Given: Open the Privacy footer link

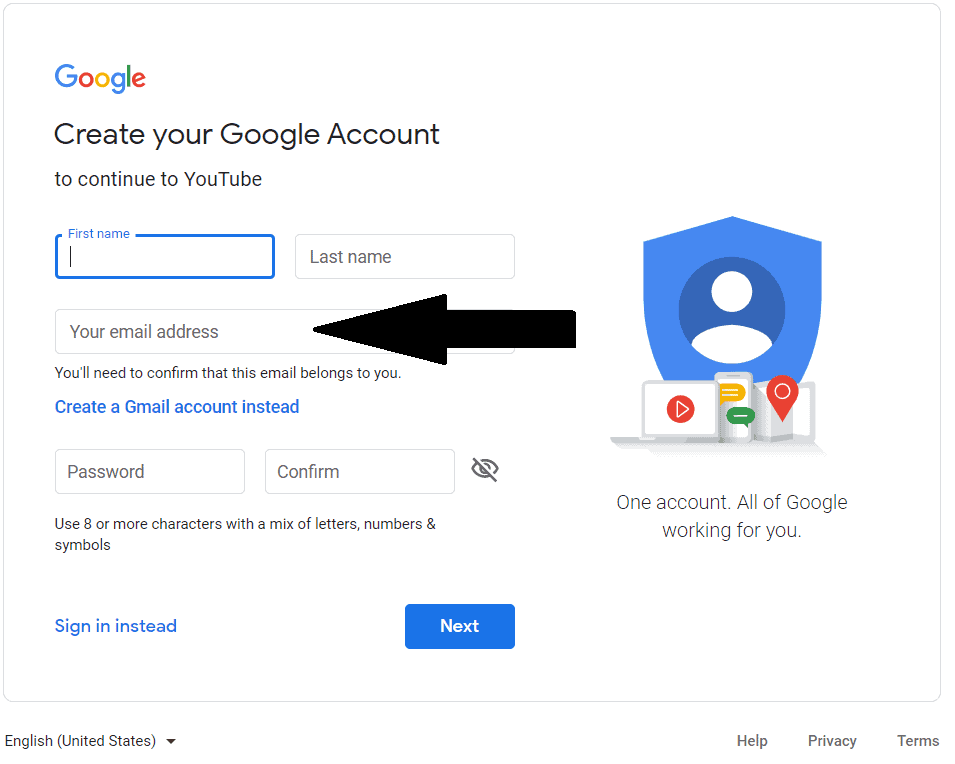Looking at the screenshot, I should [832, 741].
